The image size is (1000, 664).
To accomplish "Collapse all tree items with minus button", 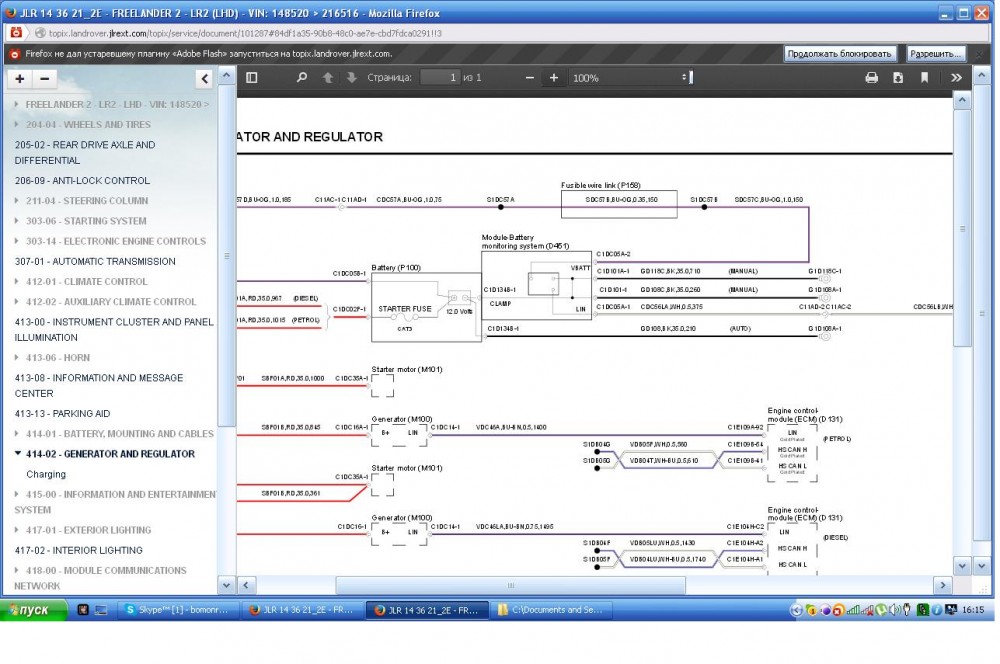I will pyautogui.click(x=44, y=79).
